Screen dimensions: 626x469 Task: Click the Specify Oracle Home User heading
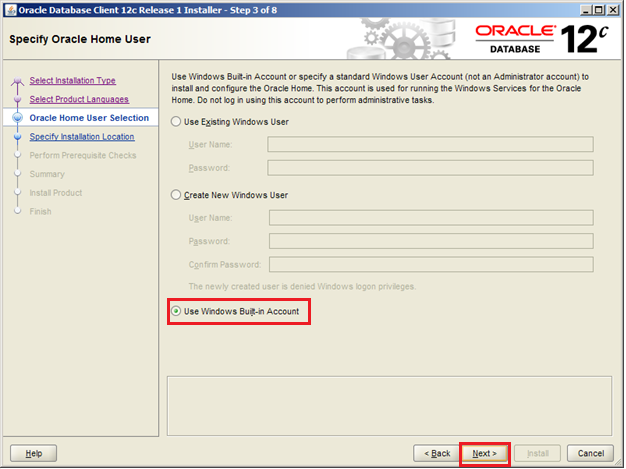(80, 39)
